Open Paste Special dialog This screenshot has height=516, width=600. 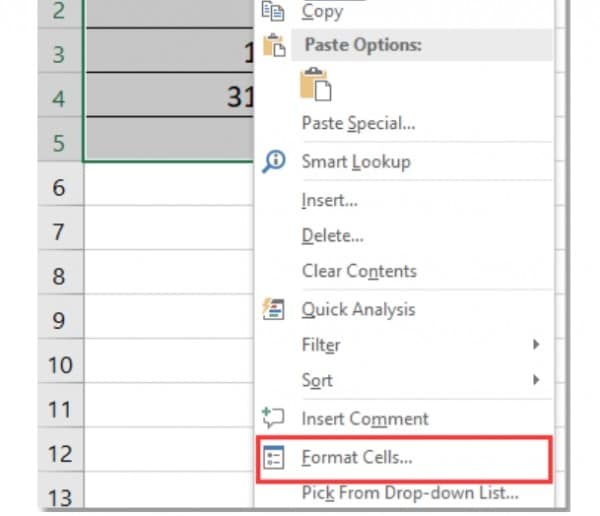pos(358,124)
